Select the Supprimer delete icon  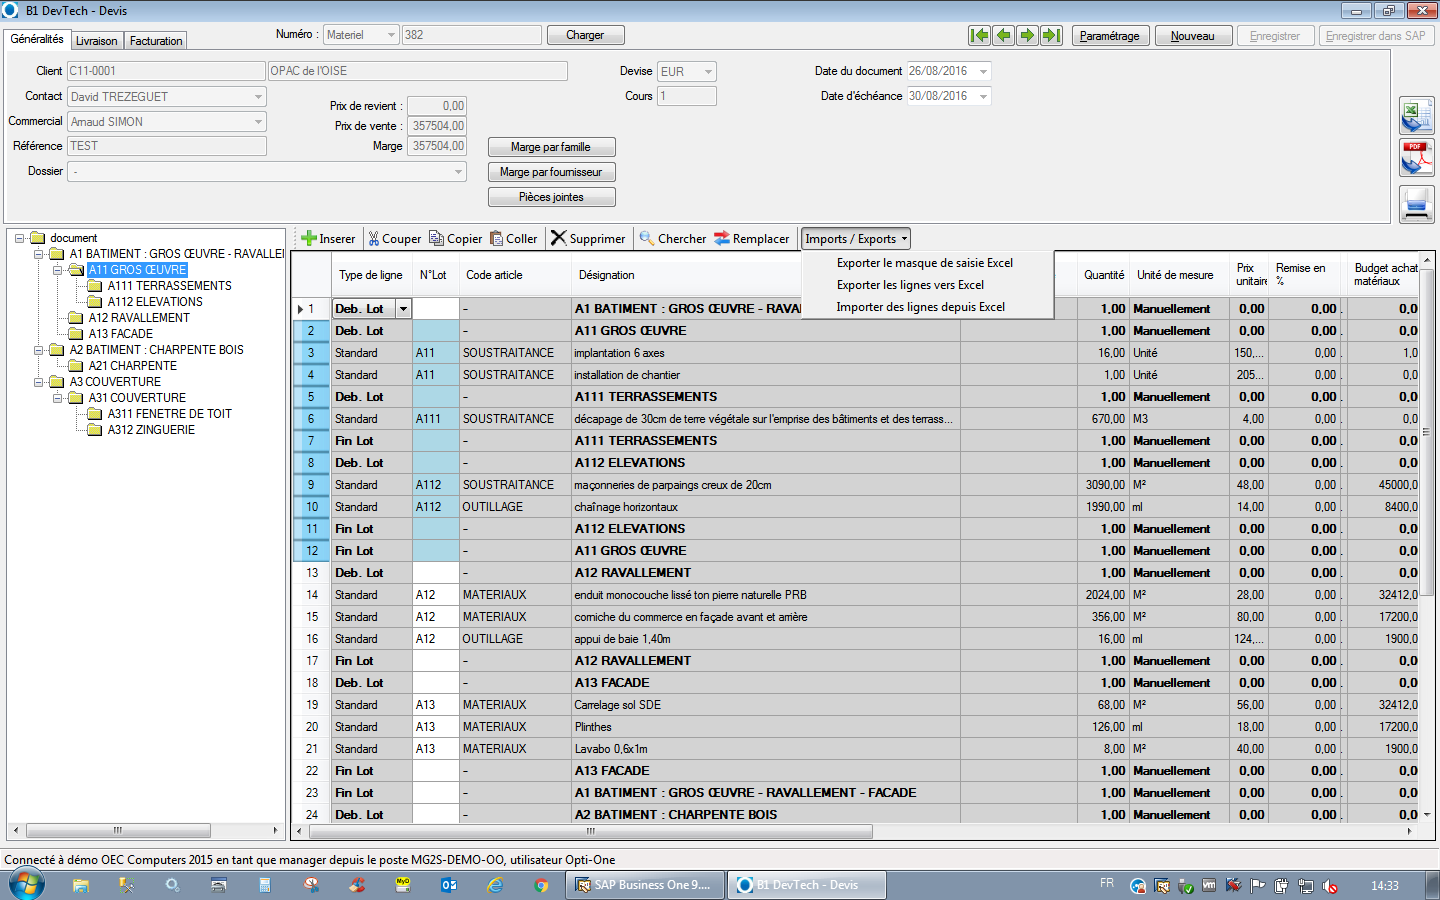tap(558, 238)
